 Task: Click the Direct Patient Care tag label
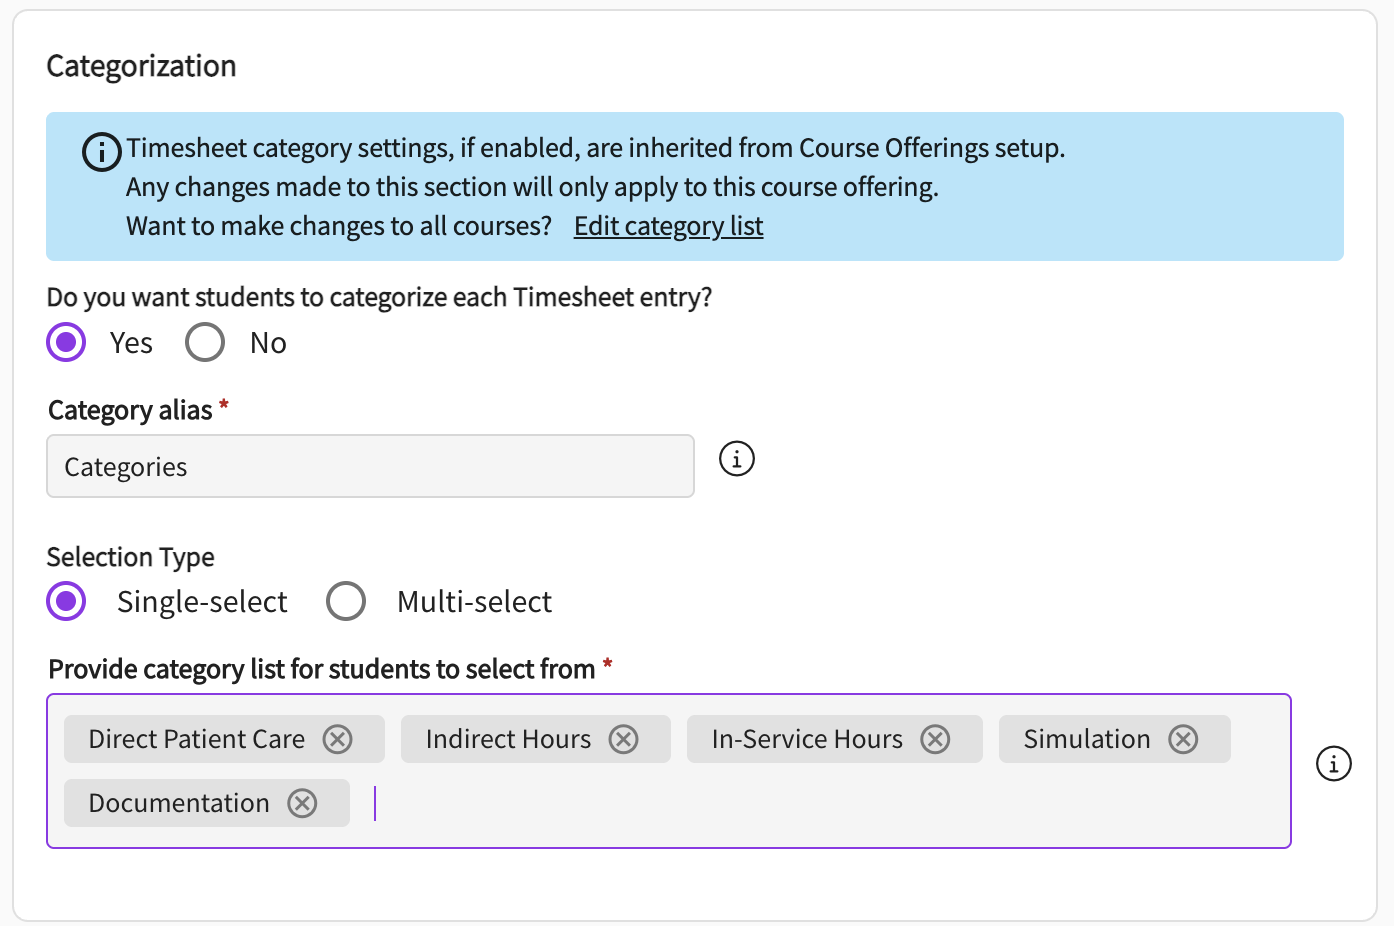click(197, 739)
